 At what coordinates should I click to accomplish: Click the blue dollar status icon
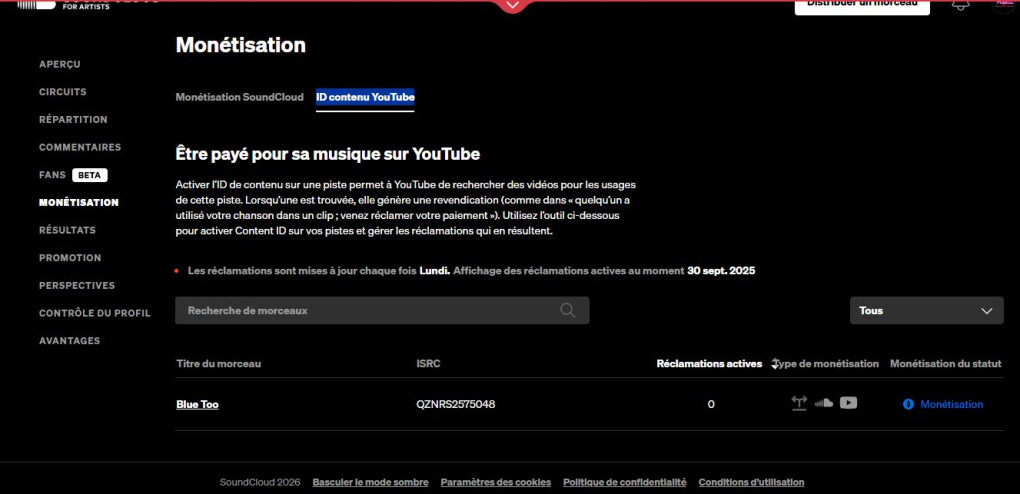[908, 404]
